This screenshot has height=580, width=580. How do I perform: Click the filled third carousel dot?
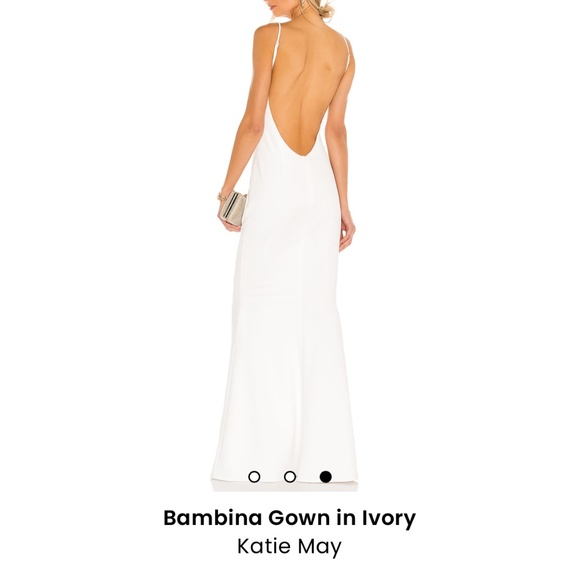click(325, 477)
